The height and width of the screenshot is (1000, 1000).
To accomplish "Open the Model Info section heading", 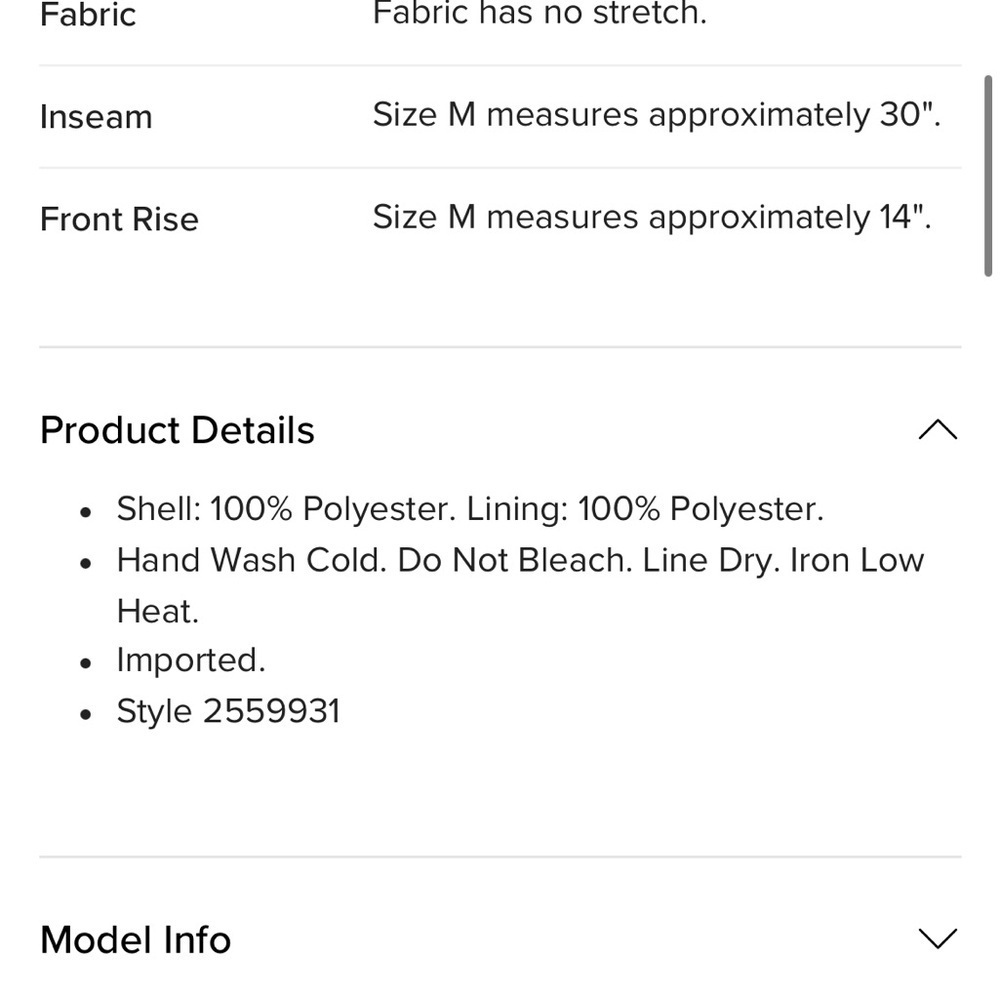I will click(x=135, y=939).
